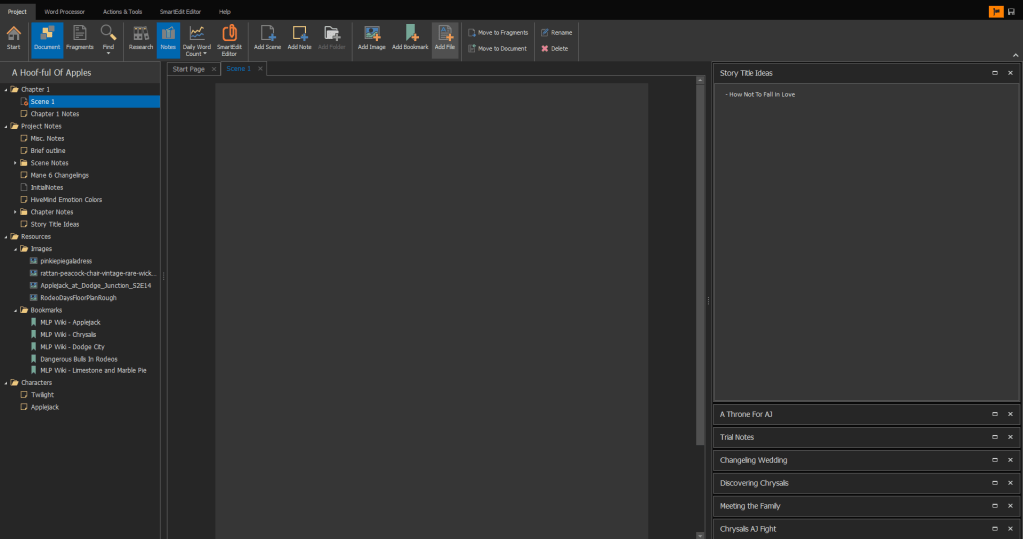Toggle the Notes panel button

click(x=168, y=38)
